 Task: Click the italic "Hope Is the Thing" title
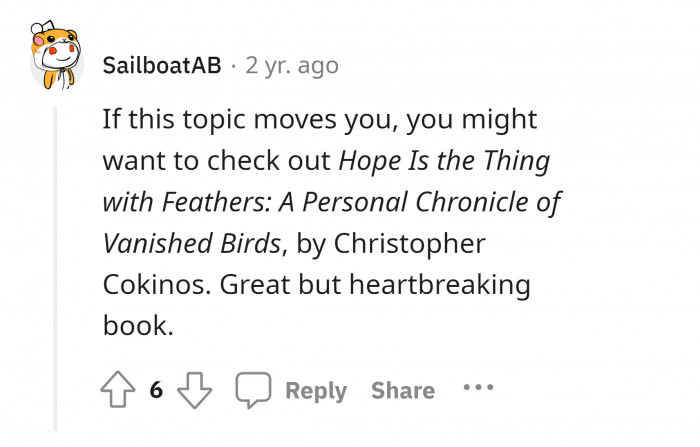445,160
